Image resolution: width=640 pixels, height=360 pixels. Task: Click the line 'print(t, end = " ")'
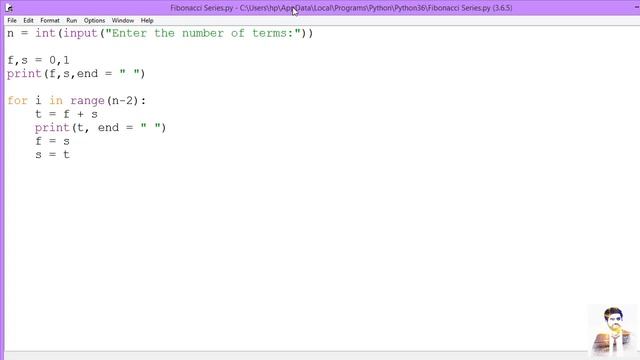pos(100,128)
